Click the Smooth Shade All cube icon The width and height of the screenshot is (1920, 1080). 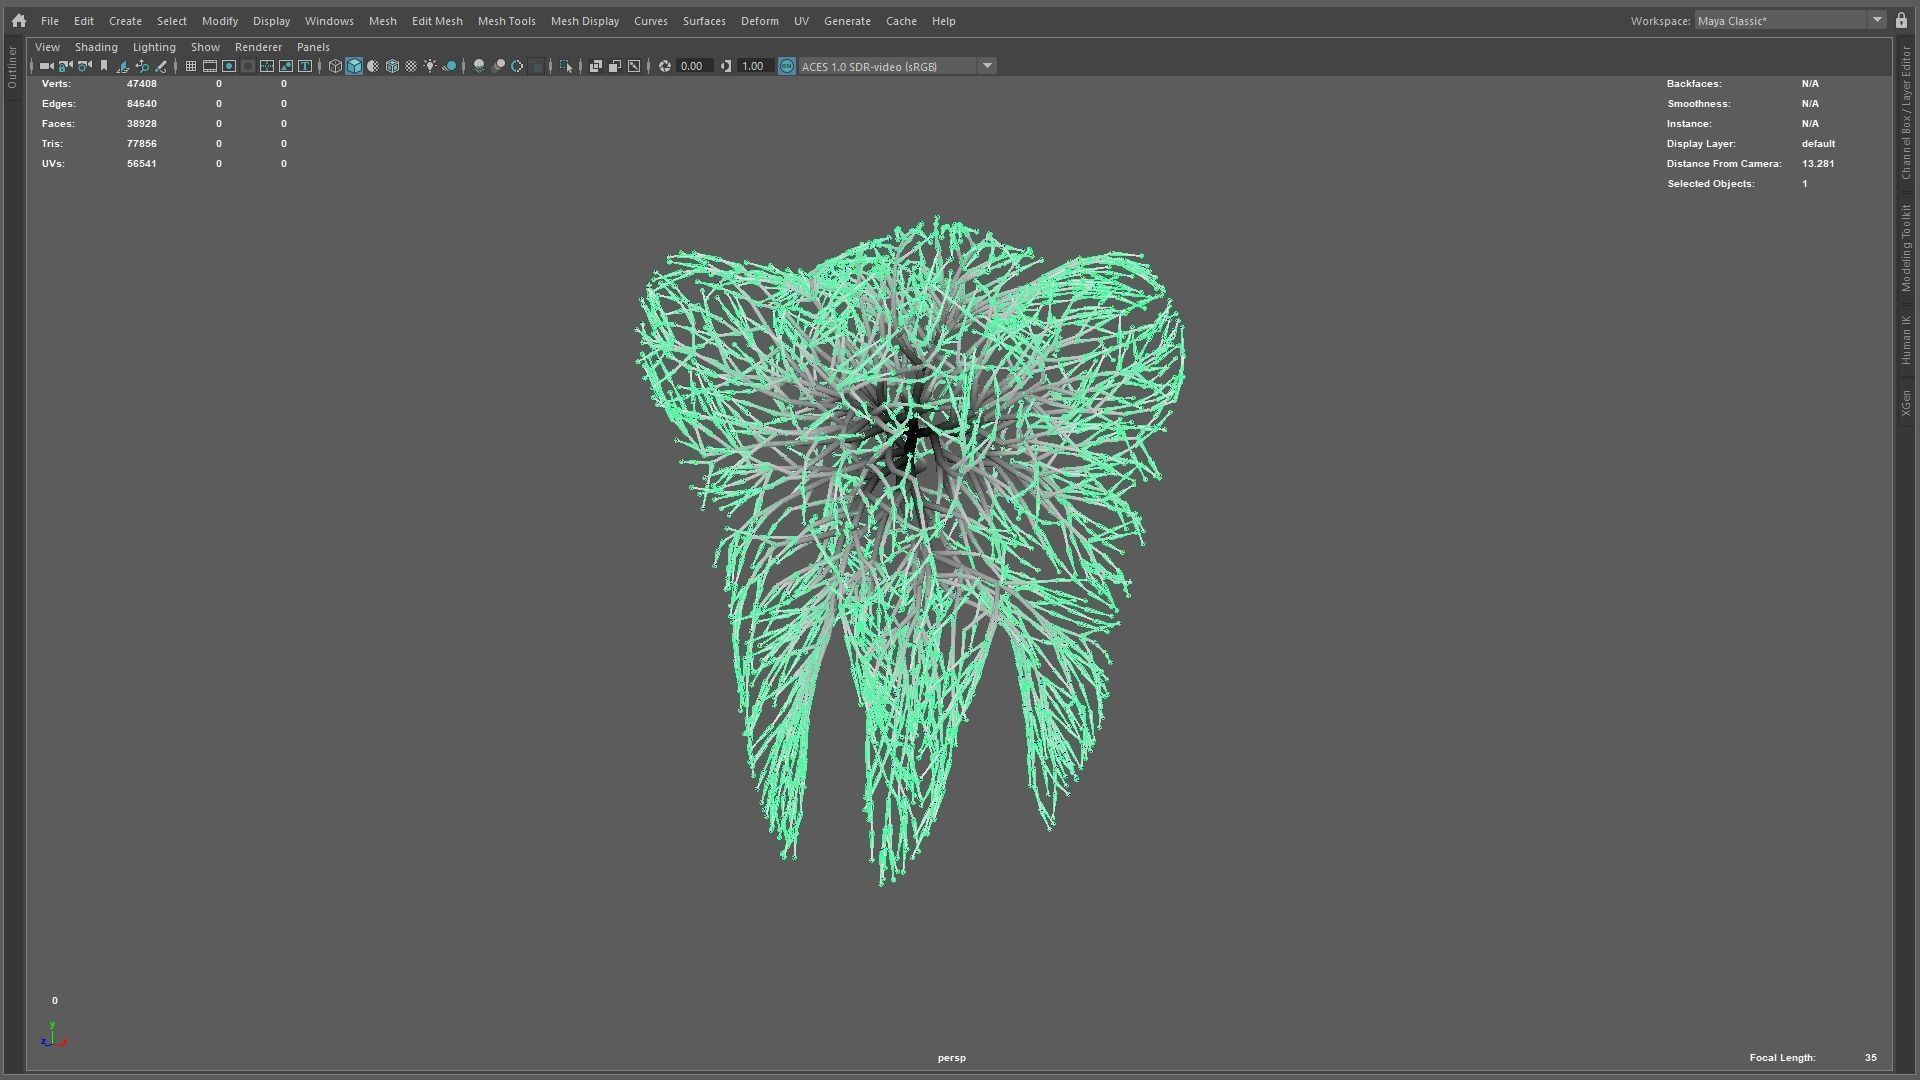[x=354, y=66]
